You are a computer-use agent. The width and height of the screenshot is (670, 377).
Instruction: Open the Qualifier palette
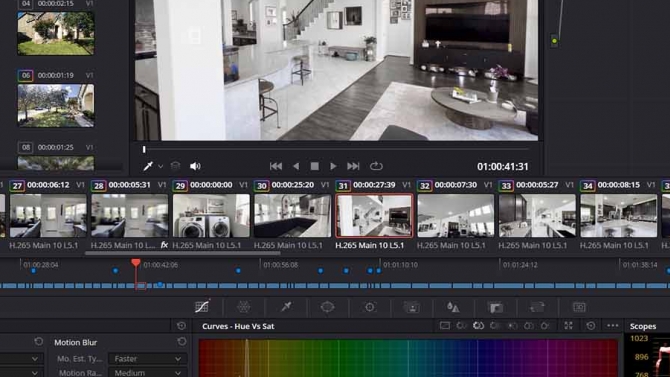tap(286, 307)
